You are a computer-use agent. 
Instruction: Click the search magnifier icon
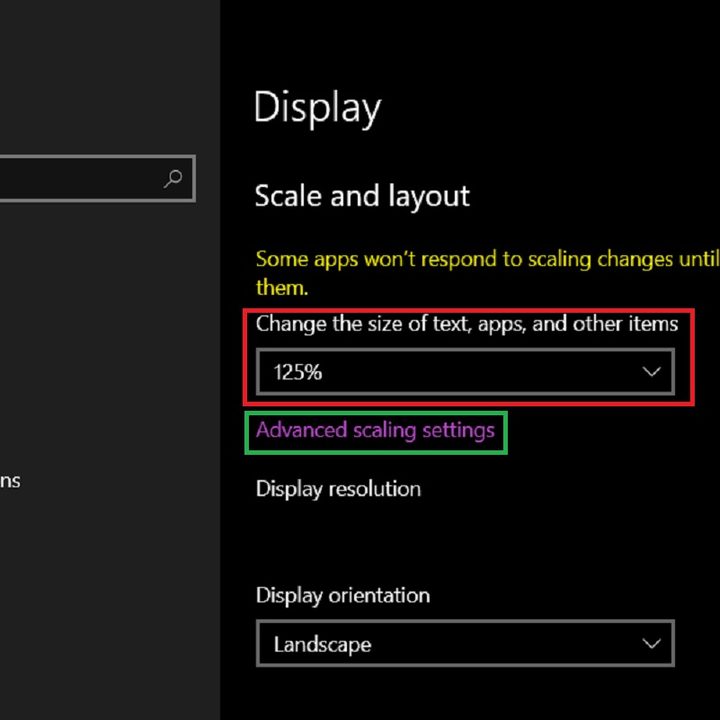pyautogui.click(x=173, y=178)
